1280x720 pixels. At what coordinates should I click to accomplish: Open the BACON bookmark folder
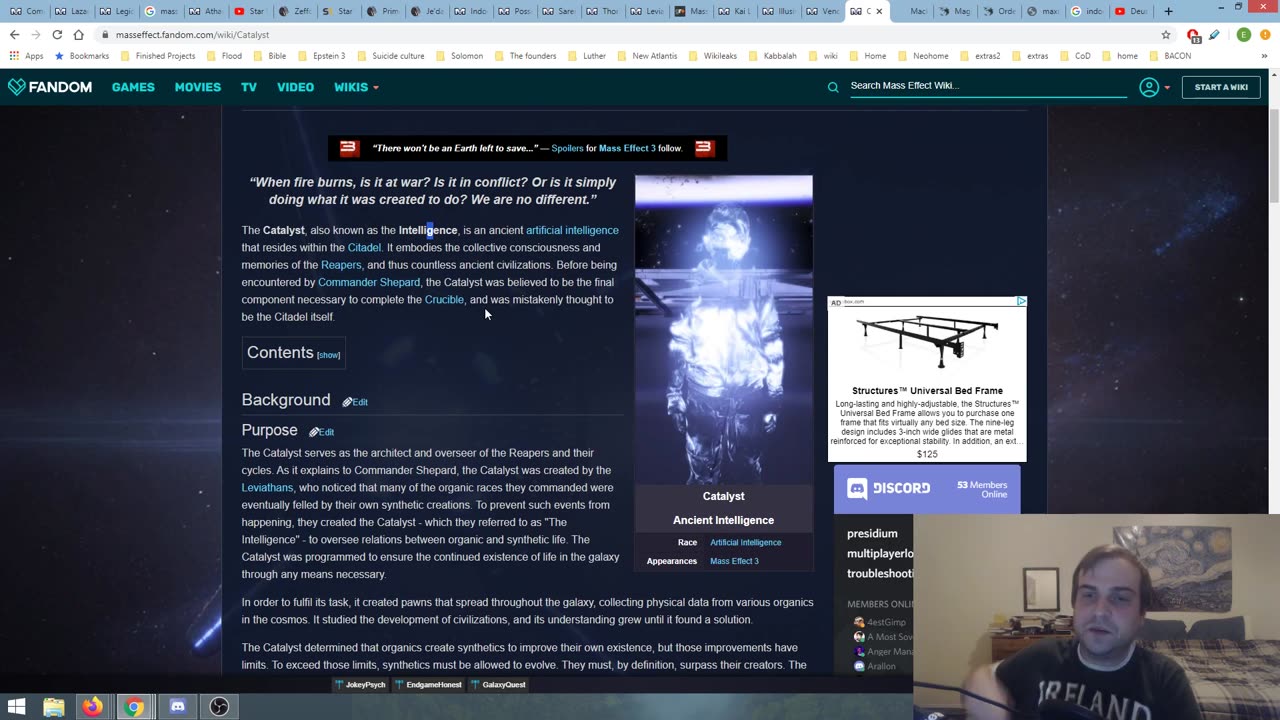coord(1170,56)
